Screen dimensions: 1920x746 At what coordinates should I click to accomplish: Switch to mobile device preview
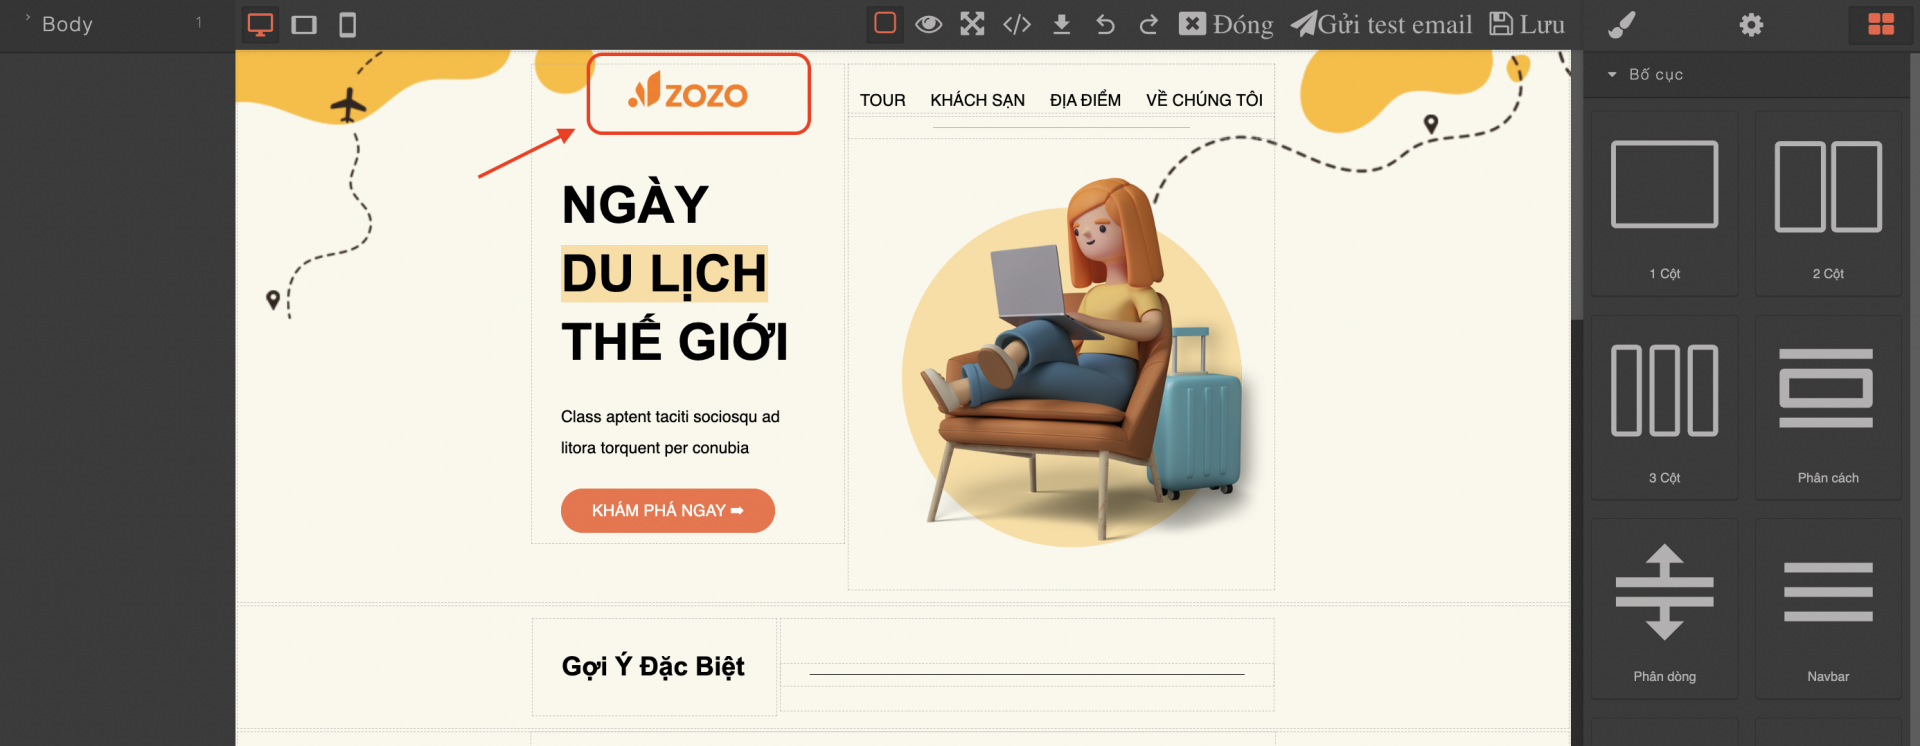[347, 24]
